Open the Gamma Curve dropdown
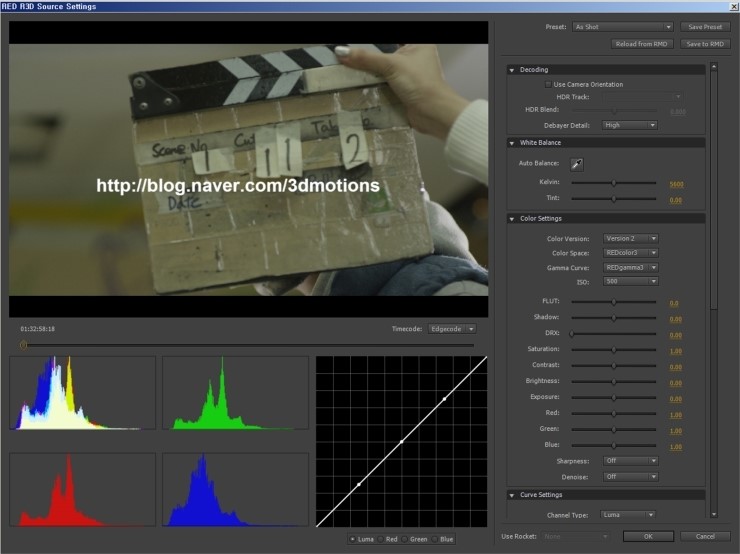The image size is (740, 554). click(x=630, y=268)
